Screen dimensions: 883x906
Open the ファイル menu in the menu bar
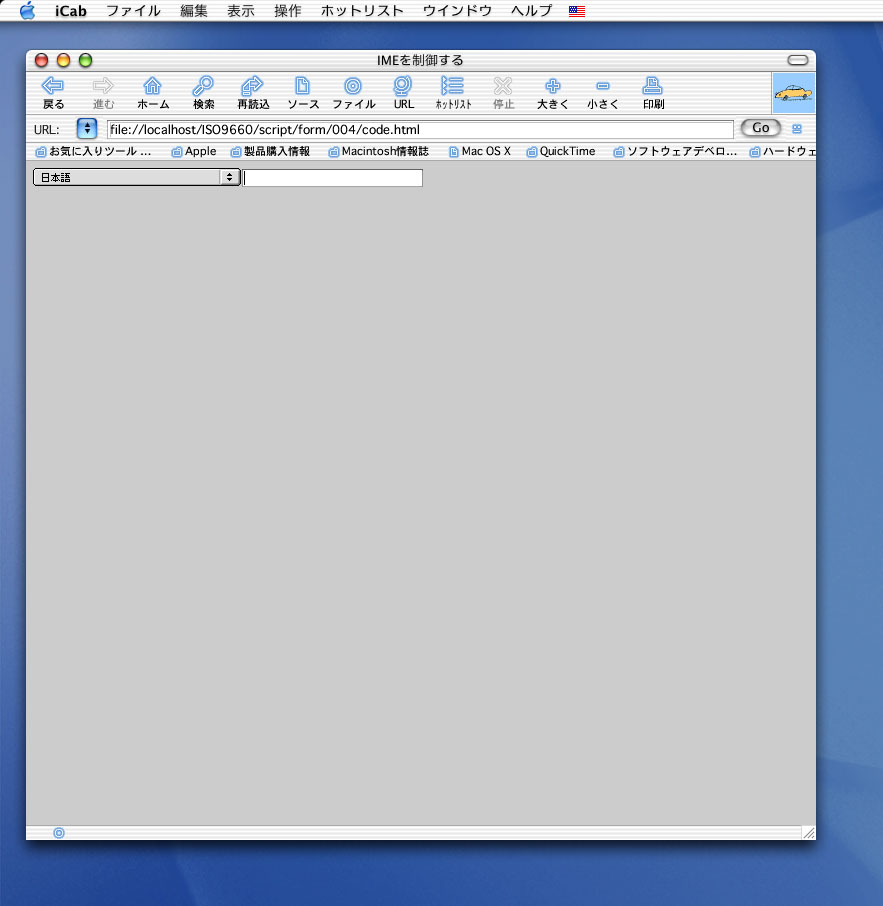coord(133,11)
